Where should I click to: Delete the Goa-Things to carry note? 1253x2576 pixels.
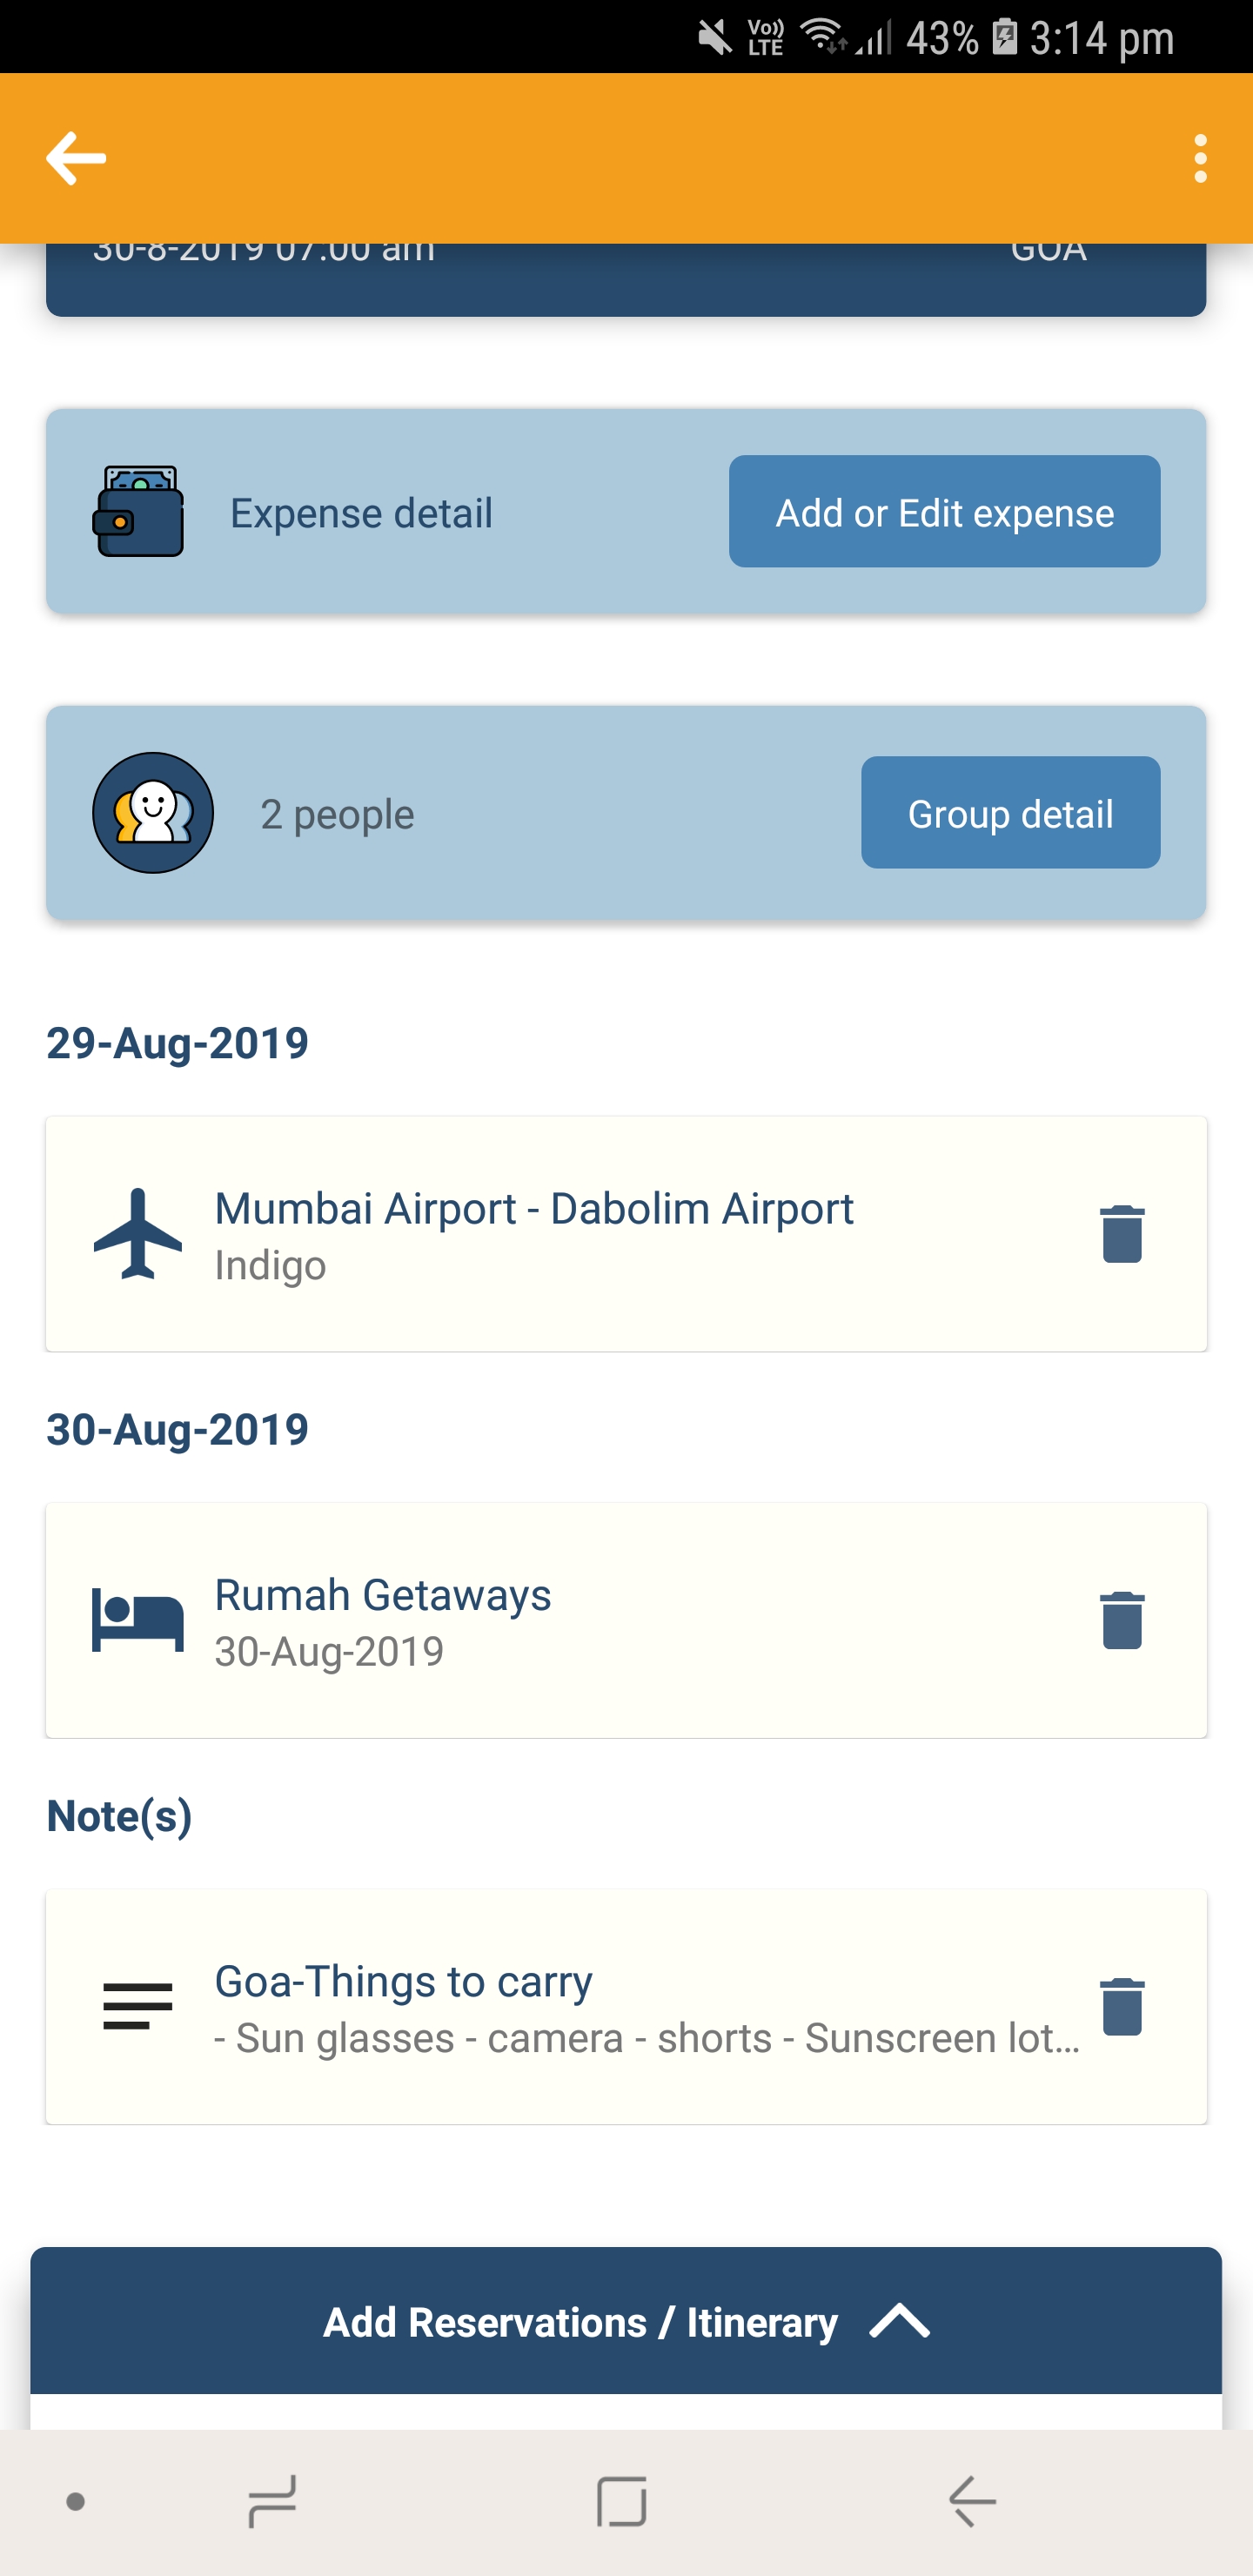[1121, 2006]
